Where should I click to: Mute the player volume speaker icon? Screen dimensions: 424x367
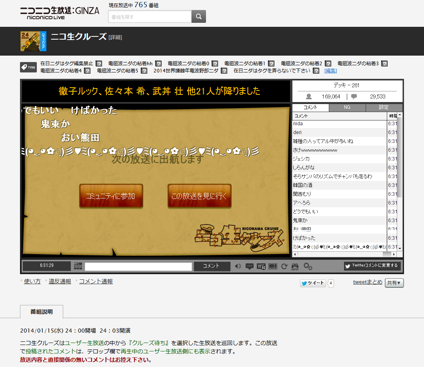(x=238, y=266)
